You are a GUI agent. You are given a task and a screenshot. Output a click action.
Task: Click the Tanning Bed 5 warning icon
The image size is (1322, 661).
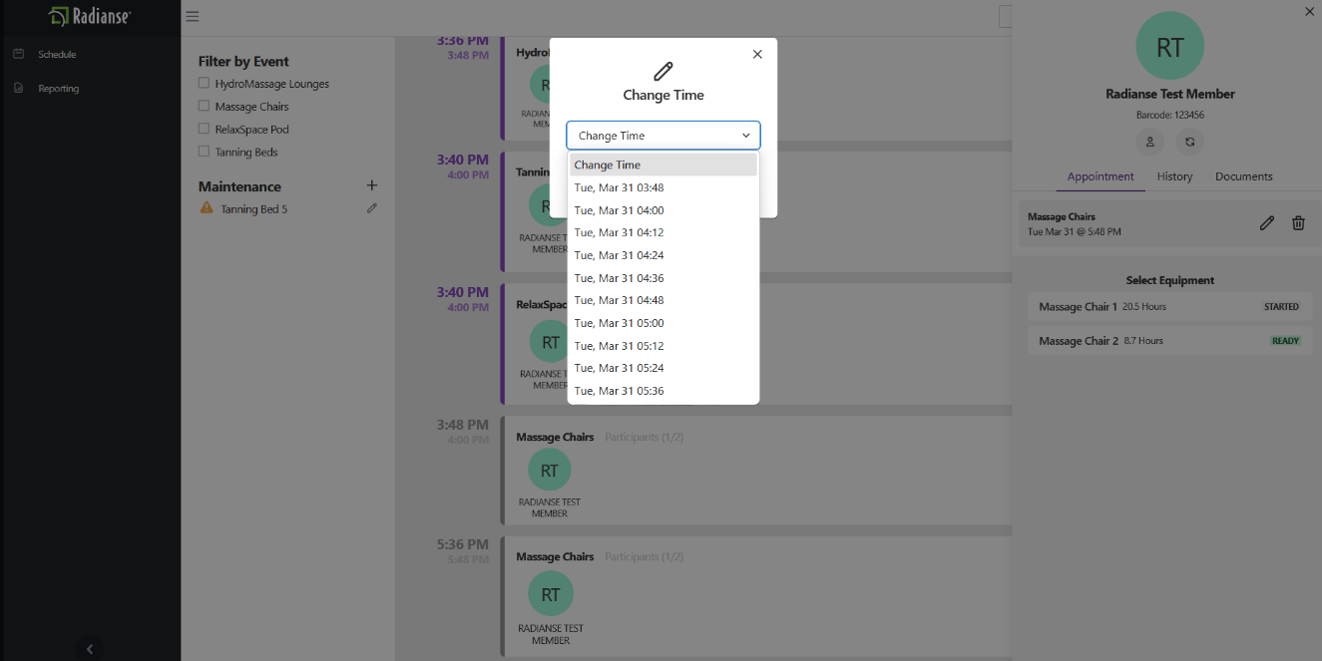(207, 208)
